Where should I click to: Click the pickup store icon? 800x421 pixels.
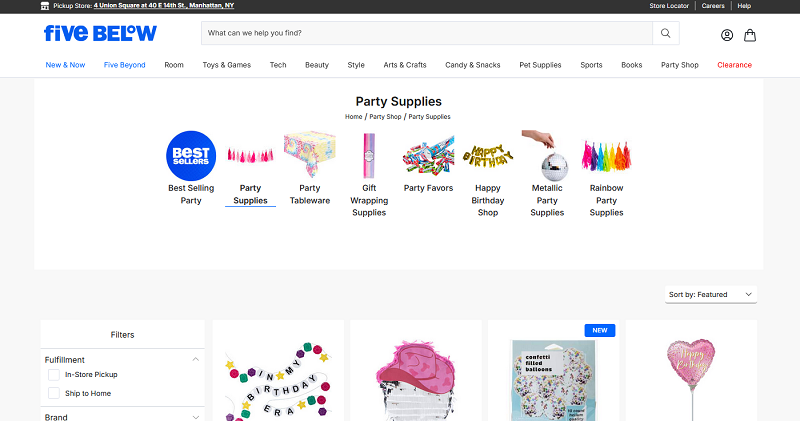click(x=45, y=6)
